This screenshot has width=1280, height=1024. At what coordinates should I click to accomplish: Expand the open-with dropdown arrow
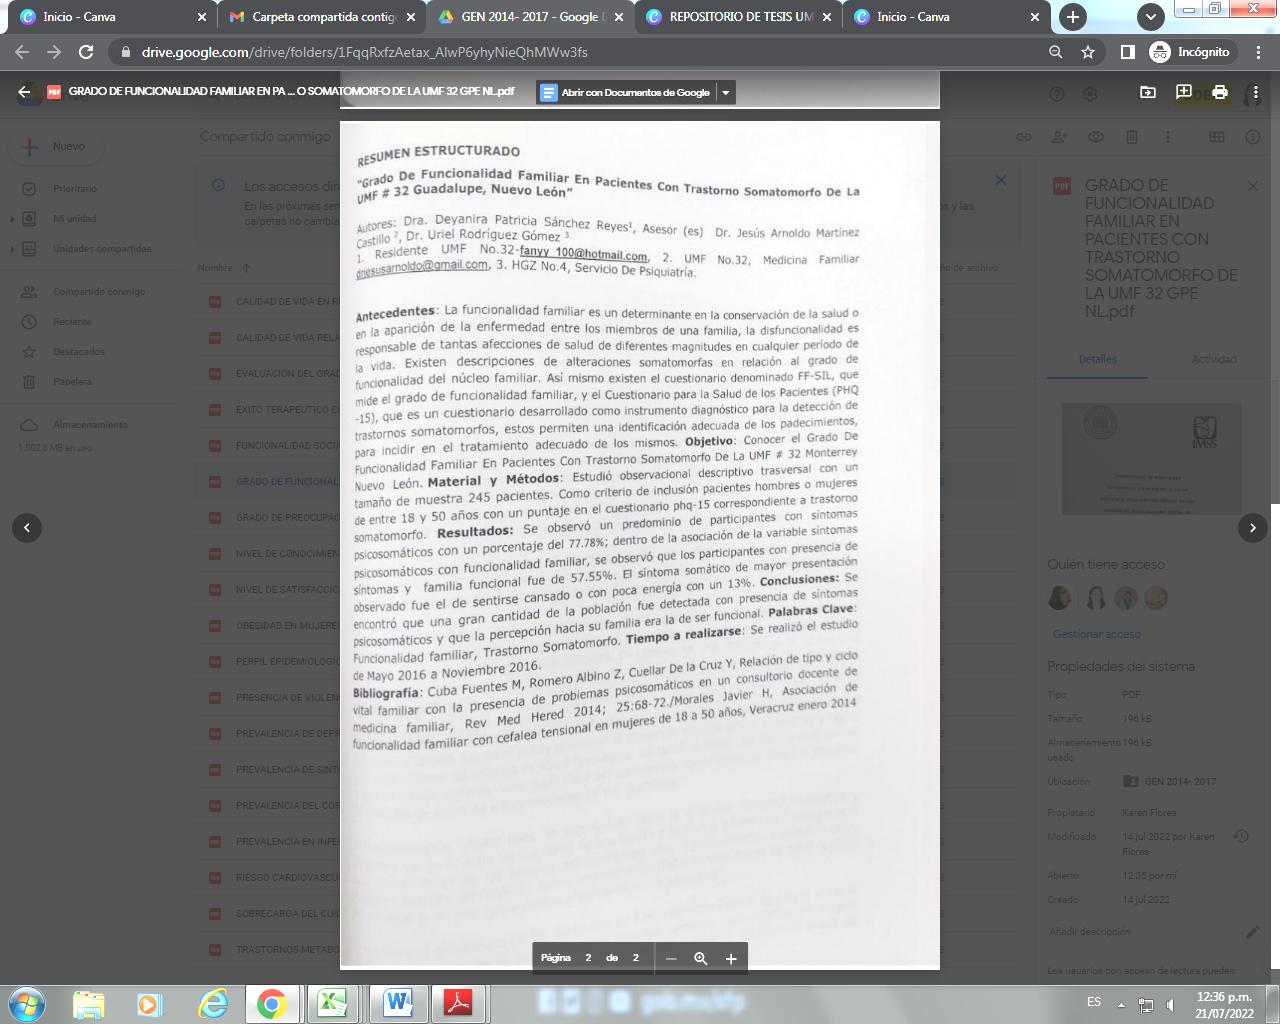click(726, 92)
